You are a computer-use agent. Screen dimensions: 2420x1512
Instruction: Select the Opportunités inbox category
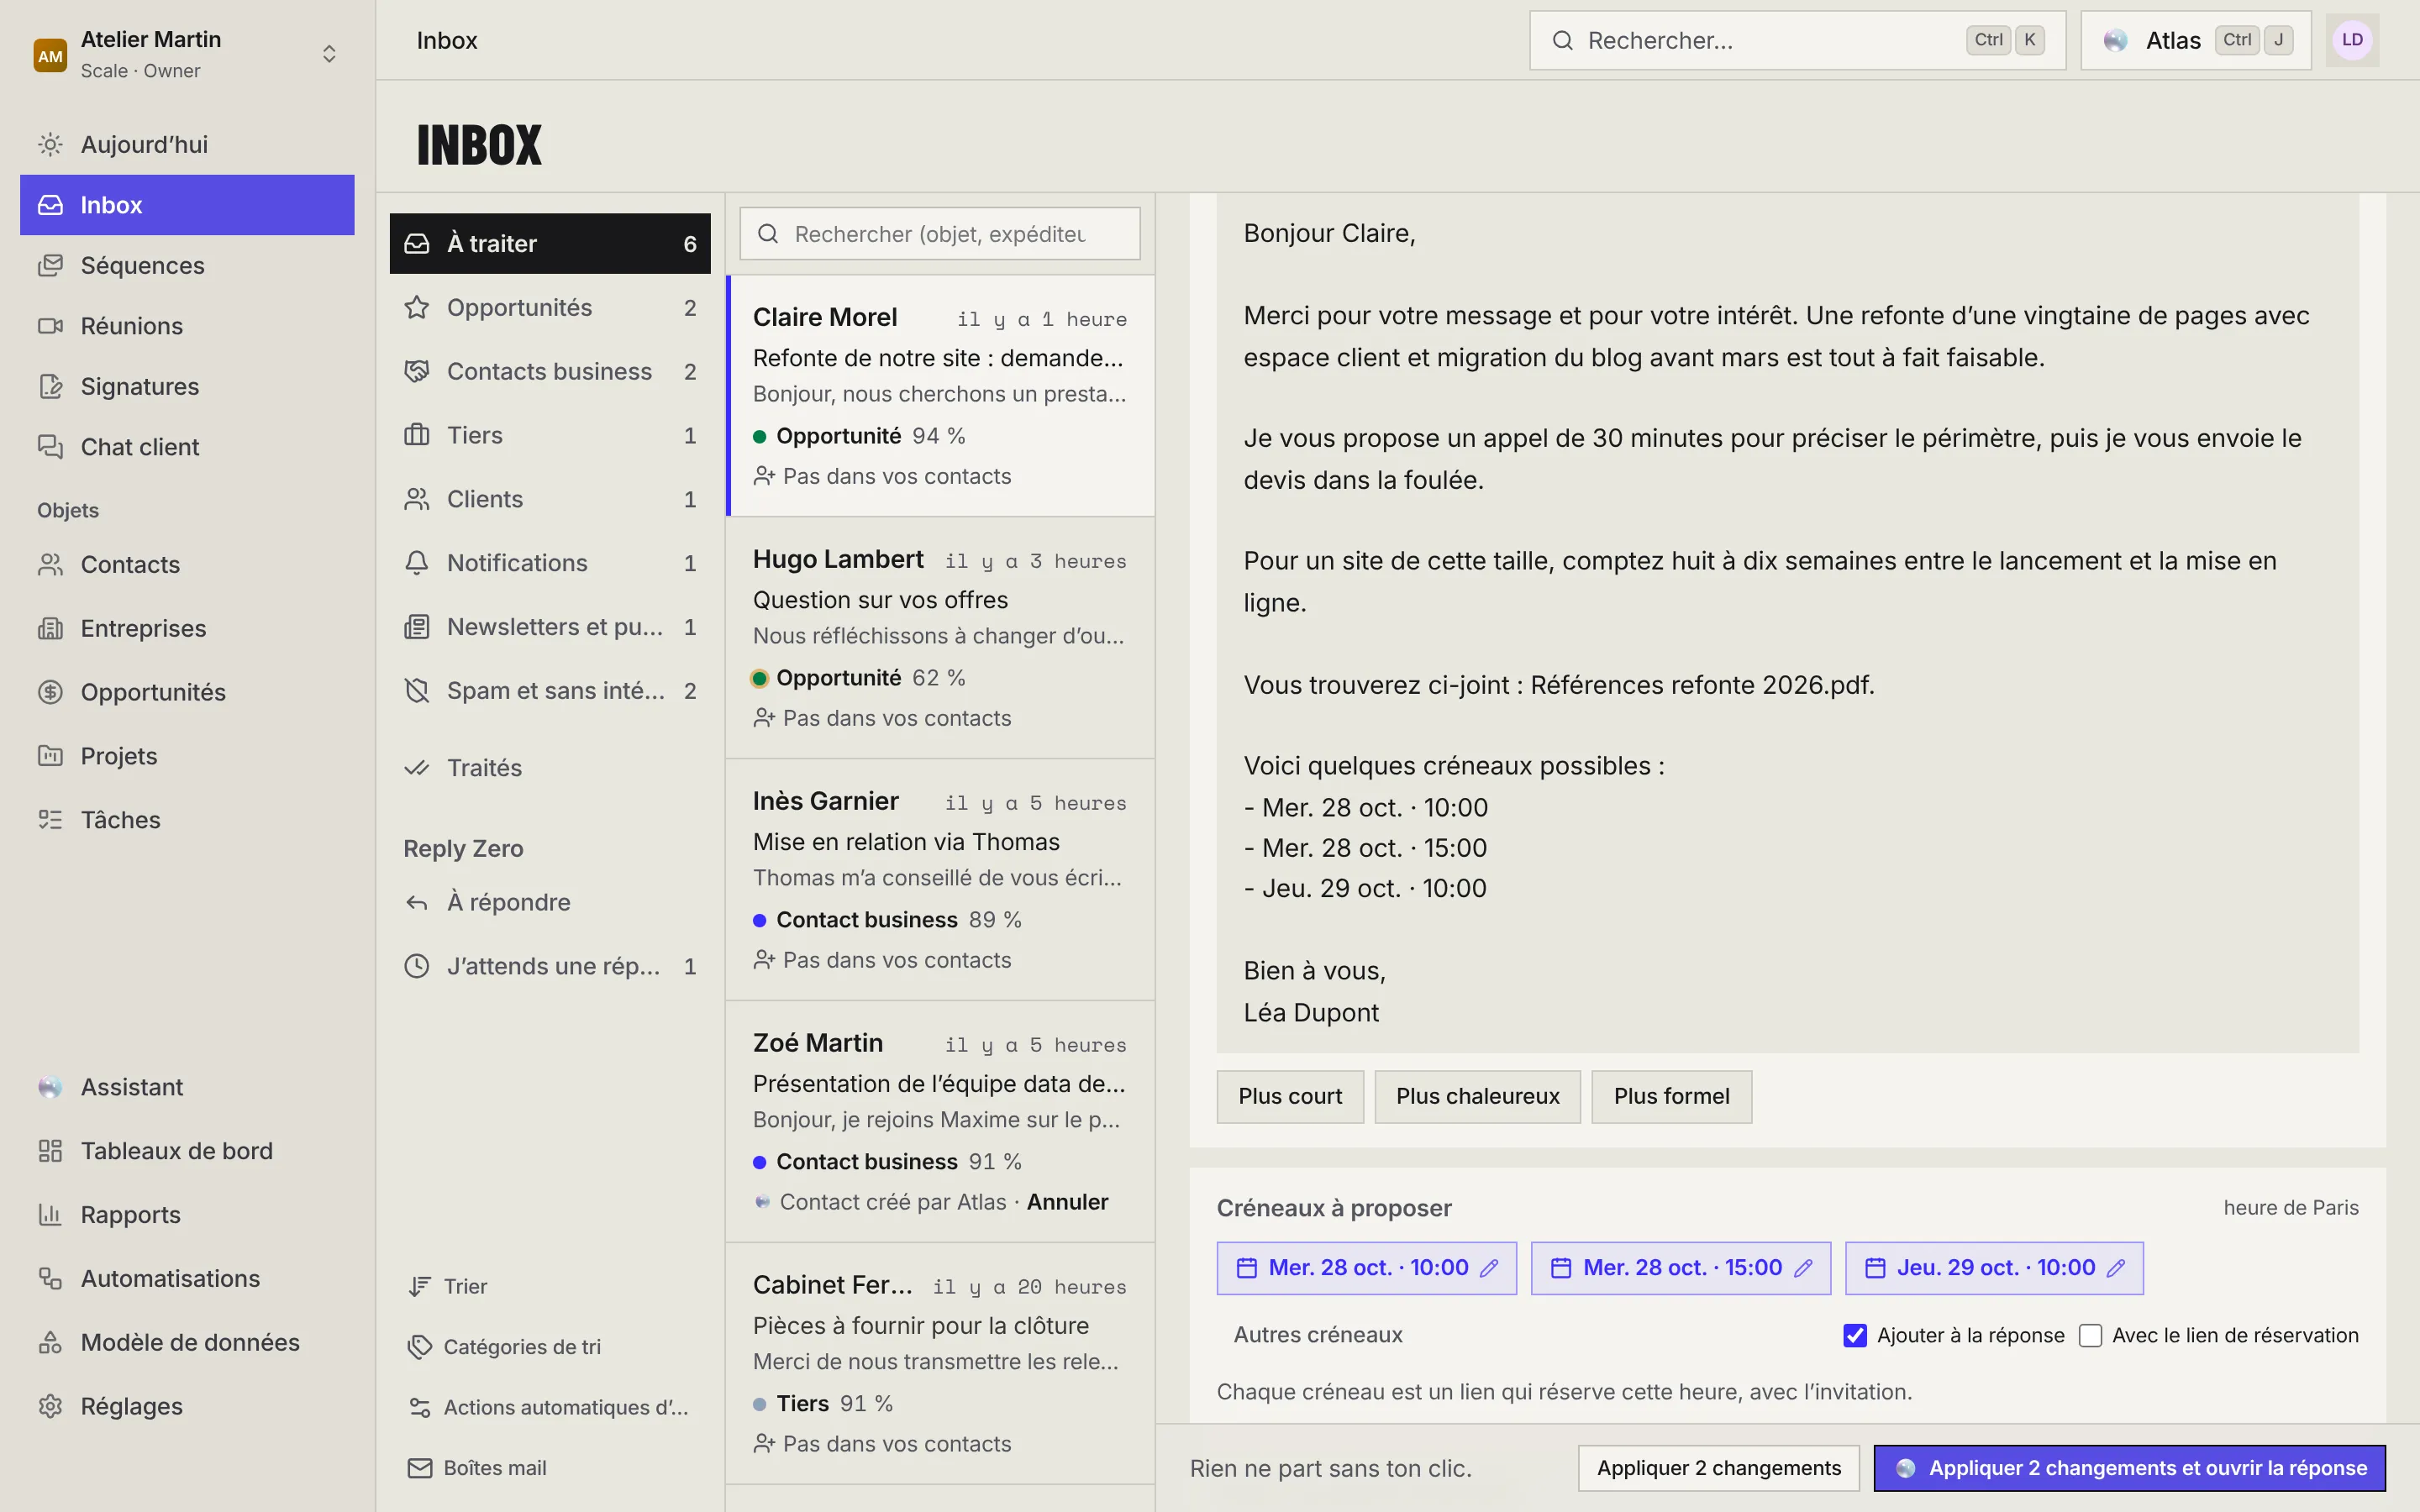click(550, 307)
